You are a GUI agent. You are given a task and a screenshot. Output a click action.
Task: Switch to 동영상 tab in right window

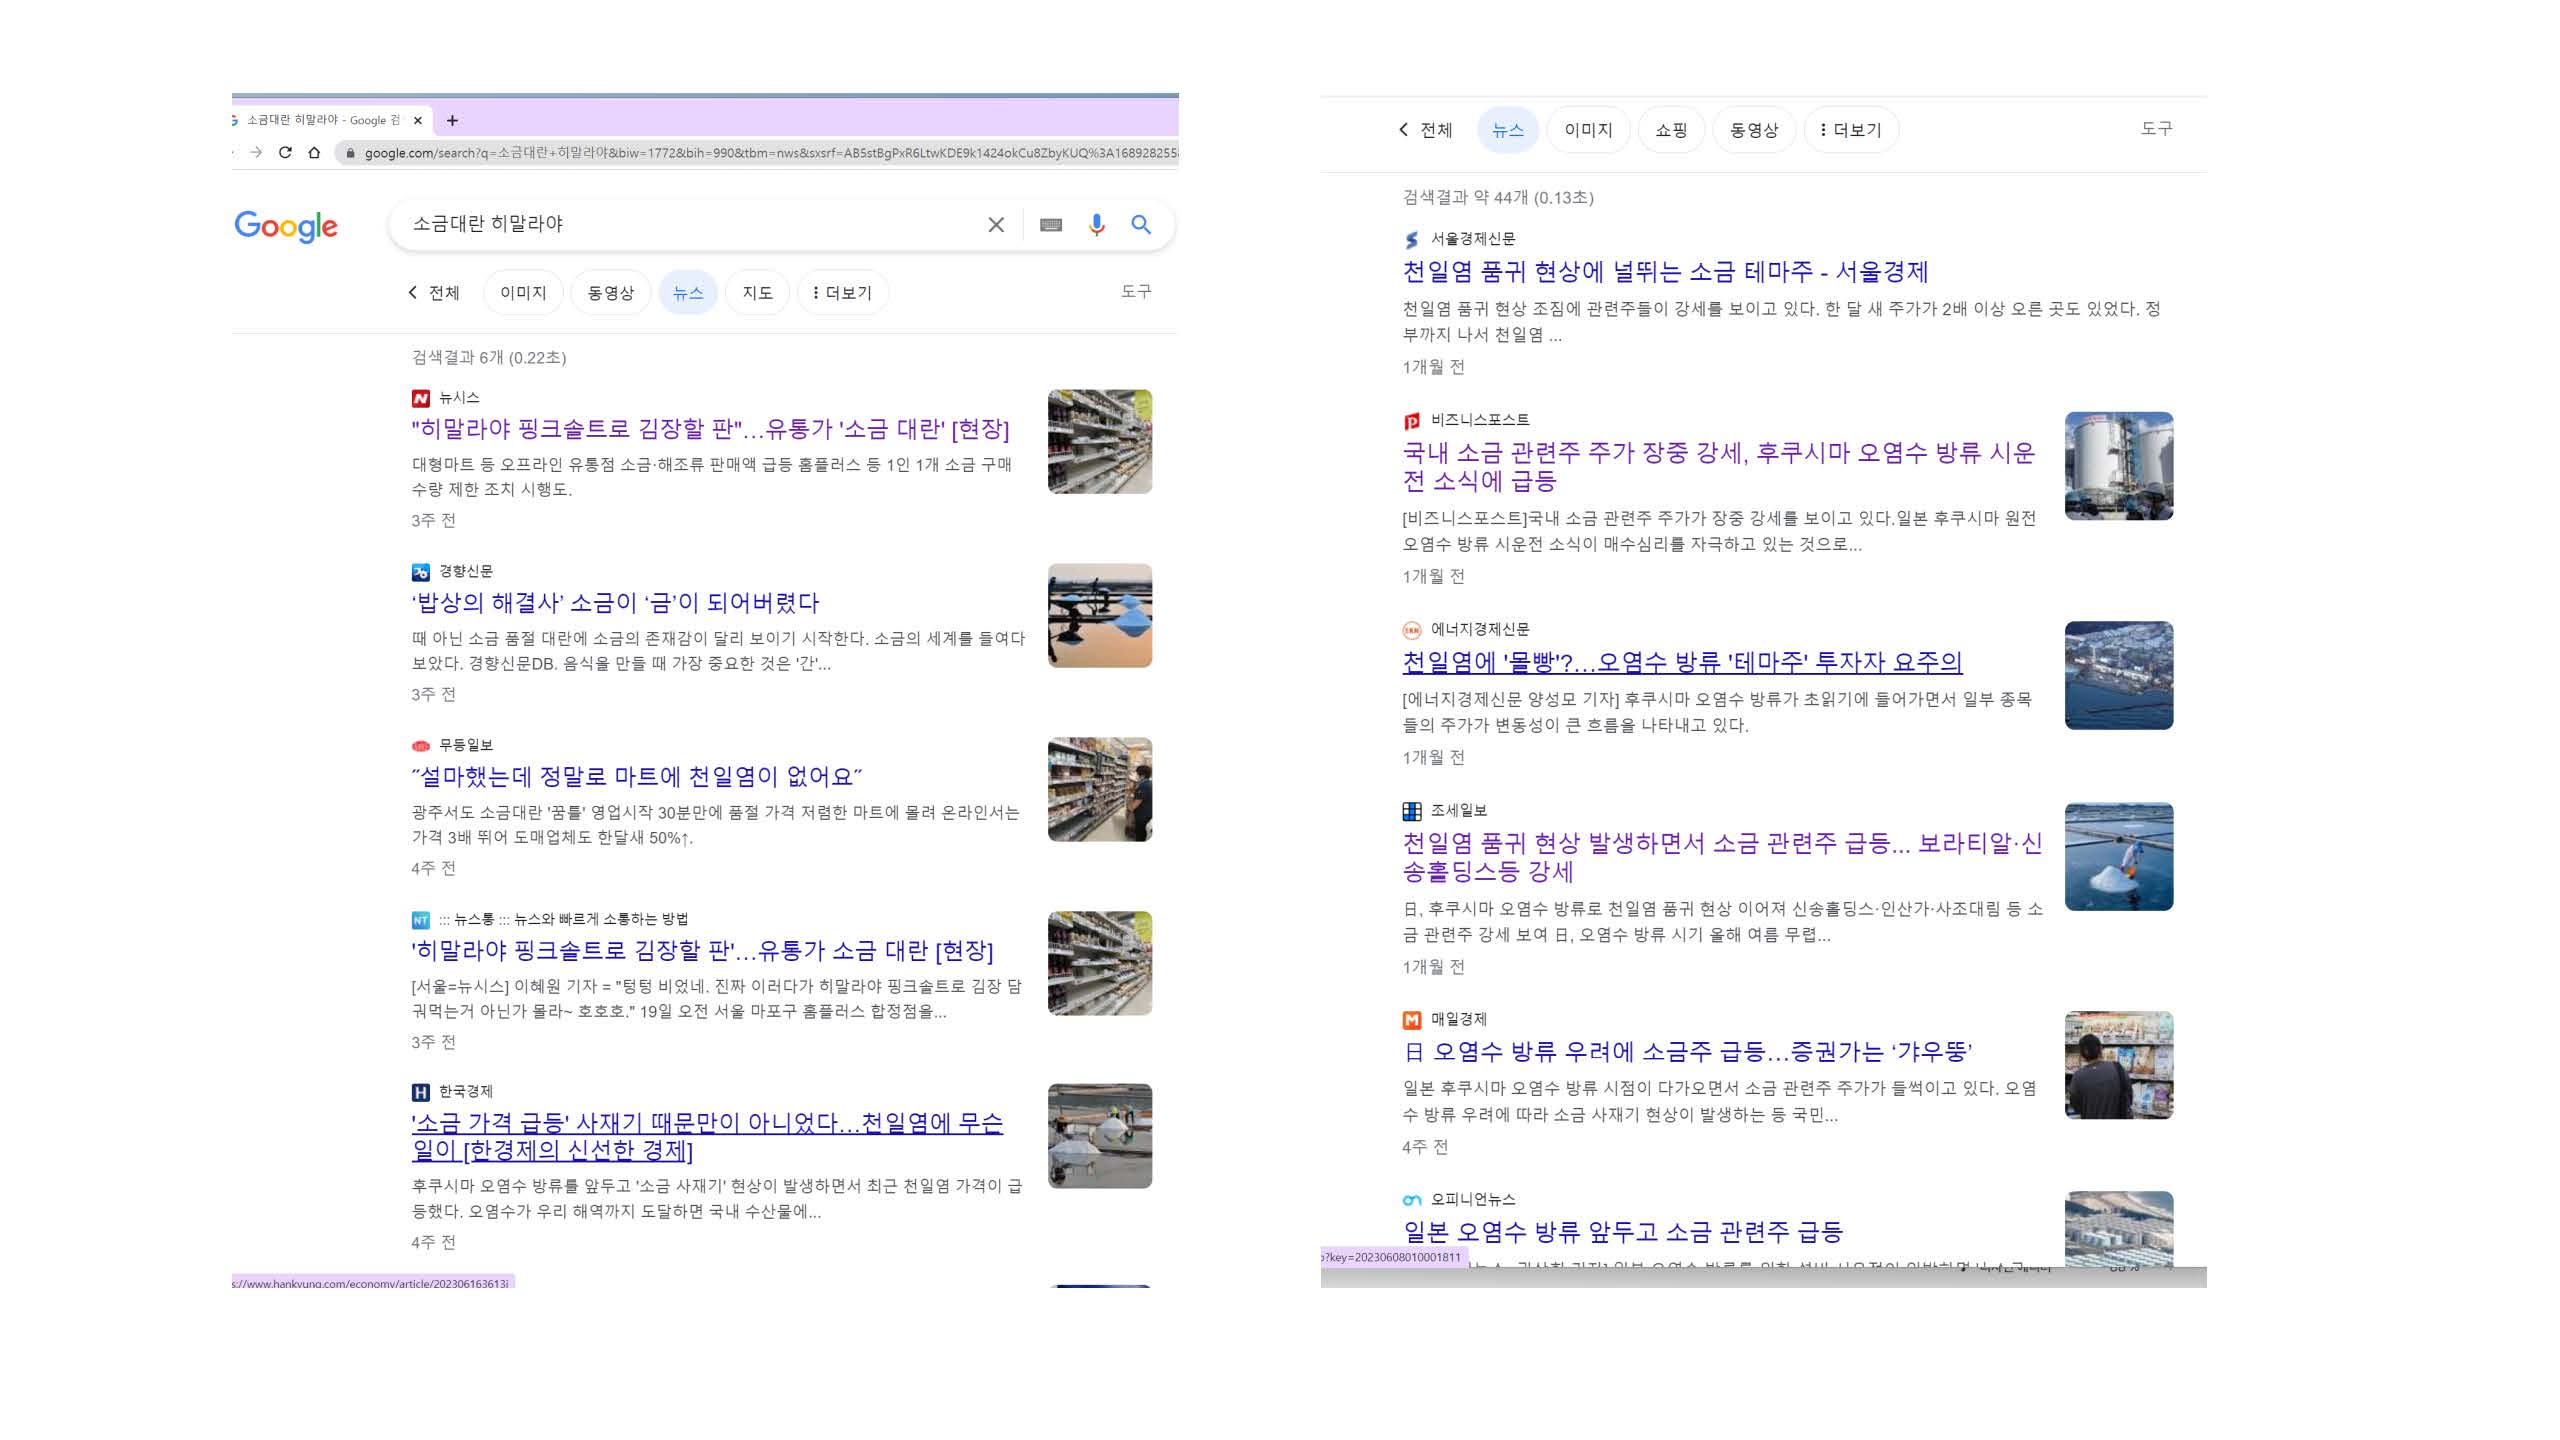(x=1754, y=130)
